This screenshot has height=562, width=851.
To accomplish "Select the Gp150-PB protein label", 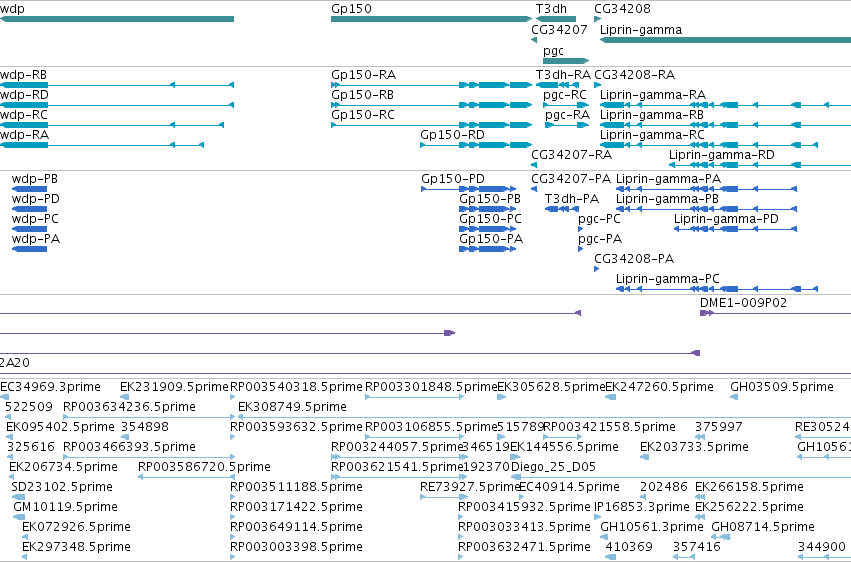I will click(x=490, y=199).
